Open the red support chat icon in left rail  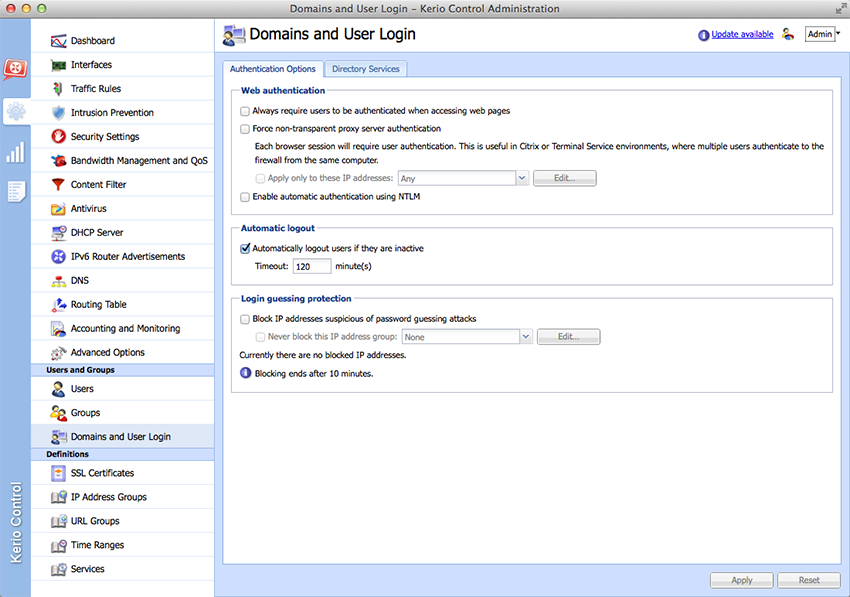tap(15, 69)
